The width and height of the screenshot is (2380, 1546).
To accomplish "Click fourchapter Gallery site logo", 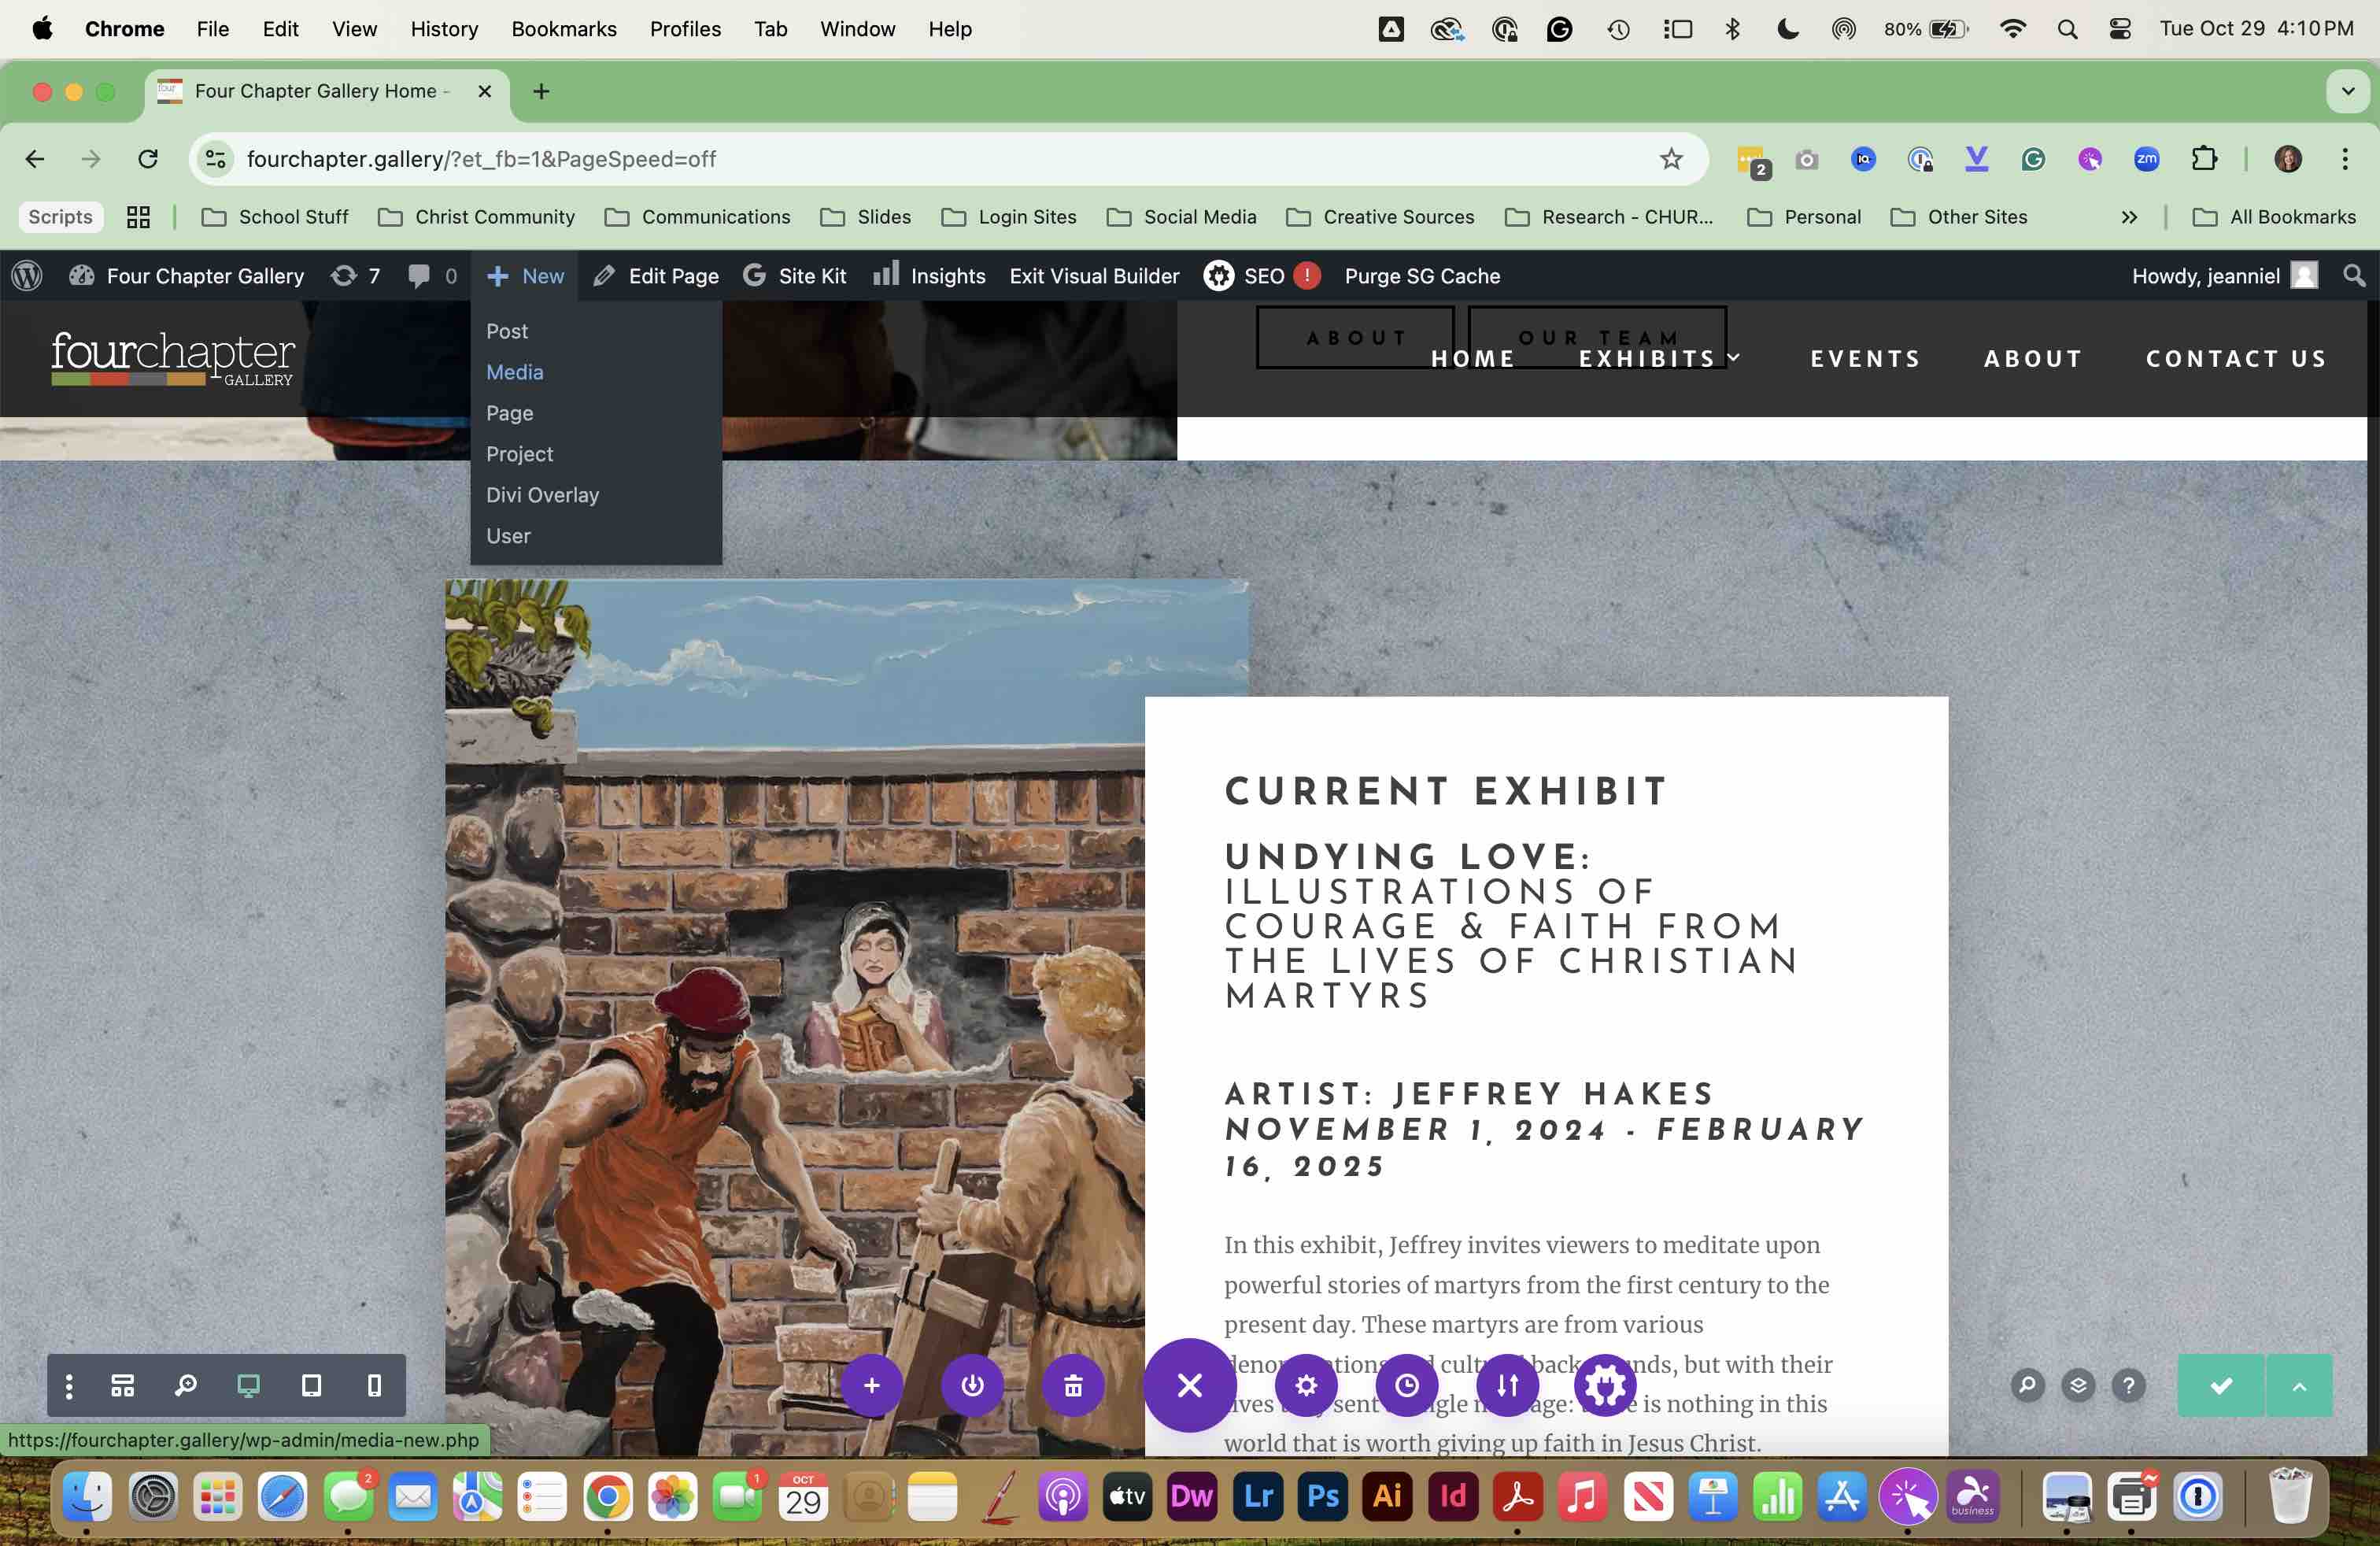I will [x=173, y=358].
